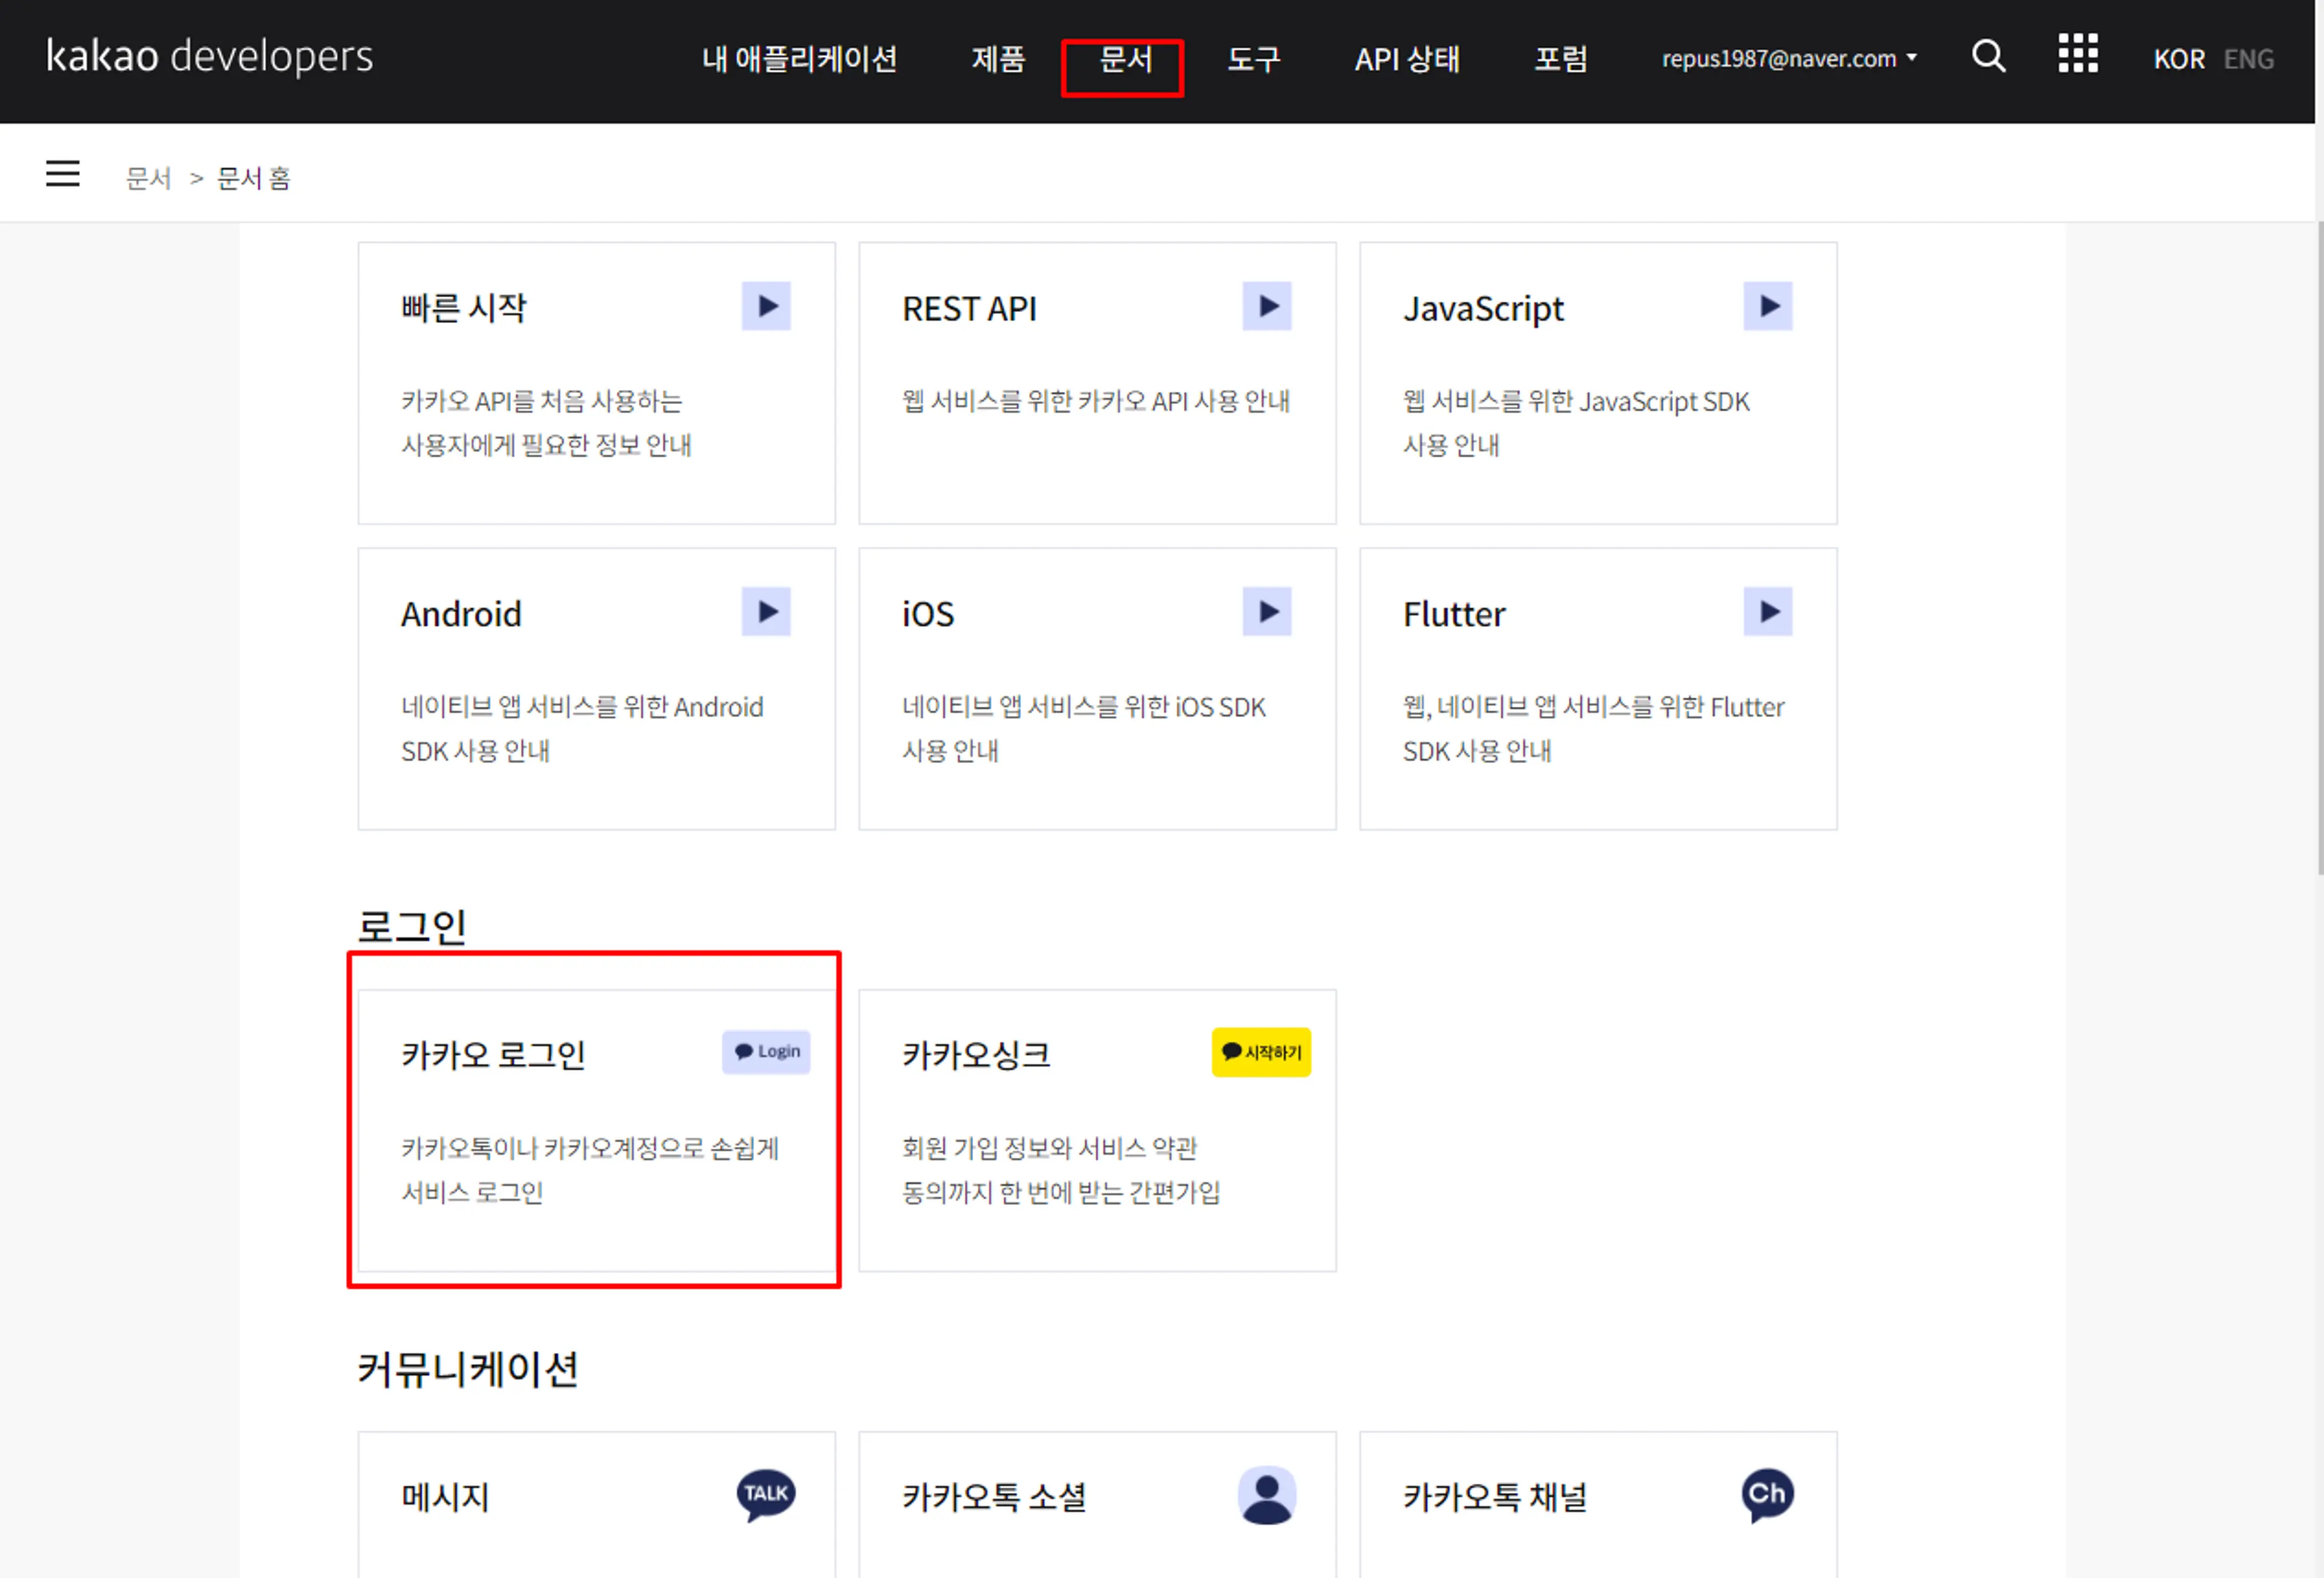Open 포럼 menu
Image resolution: width=2324 pixels, height=1578 pixels.
(x=1560, y=59)
